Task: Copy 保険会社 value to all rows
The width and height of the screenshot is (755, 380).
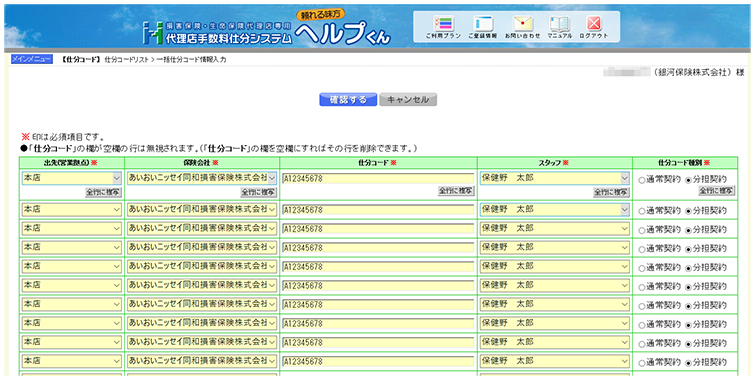Action: tap(259, 192)
